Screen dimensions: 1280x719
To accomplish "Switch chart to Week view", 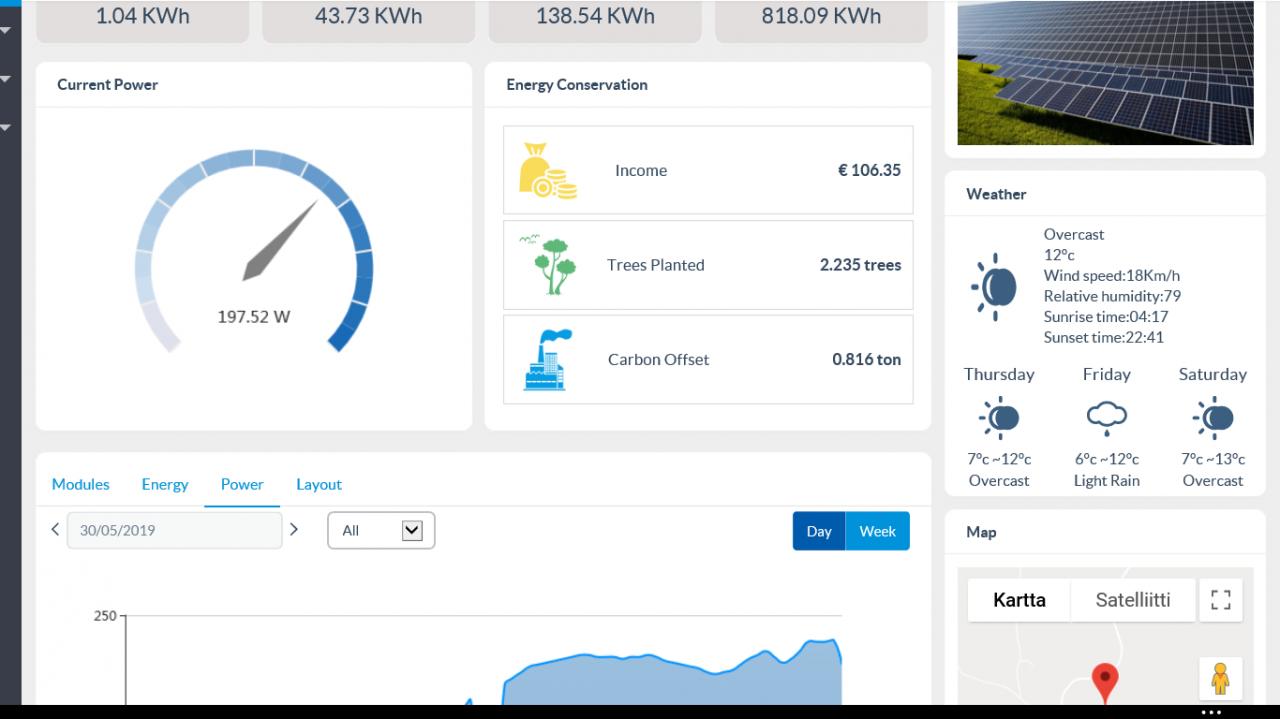I will click(878, 531).
